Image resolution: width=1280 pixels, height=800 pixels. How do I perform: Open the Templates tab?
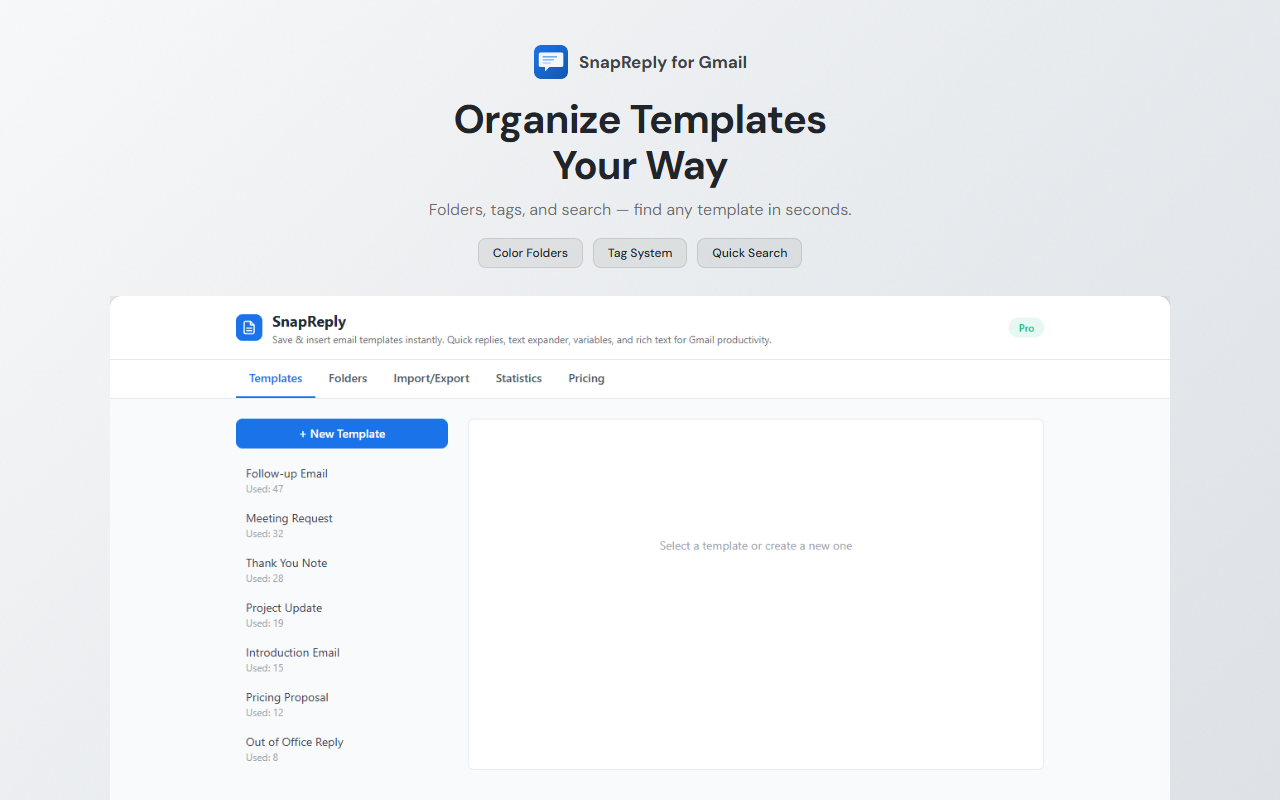pos(276,378)
